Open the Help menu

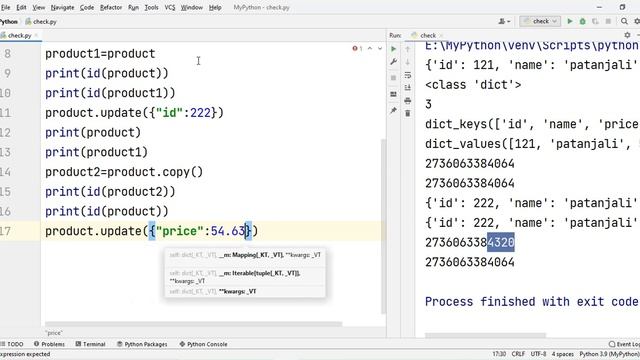[215, 7]
